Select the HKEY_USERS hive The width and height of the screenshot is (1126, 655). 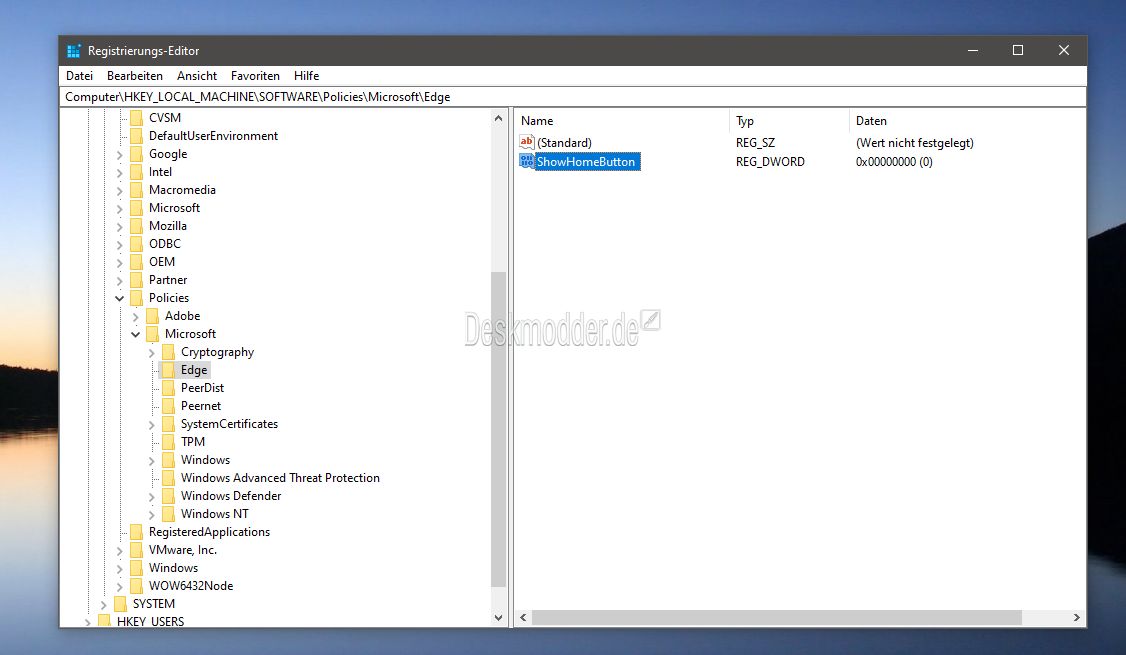[150, 621]
